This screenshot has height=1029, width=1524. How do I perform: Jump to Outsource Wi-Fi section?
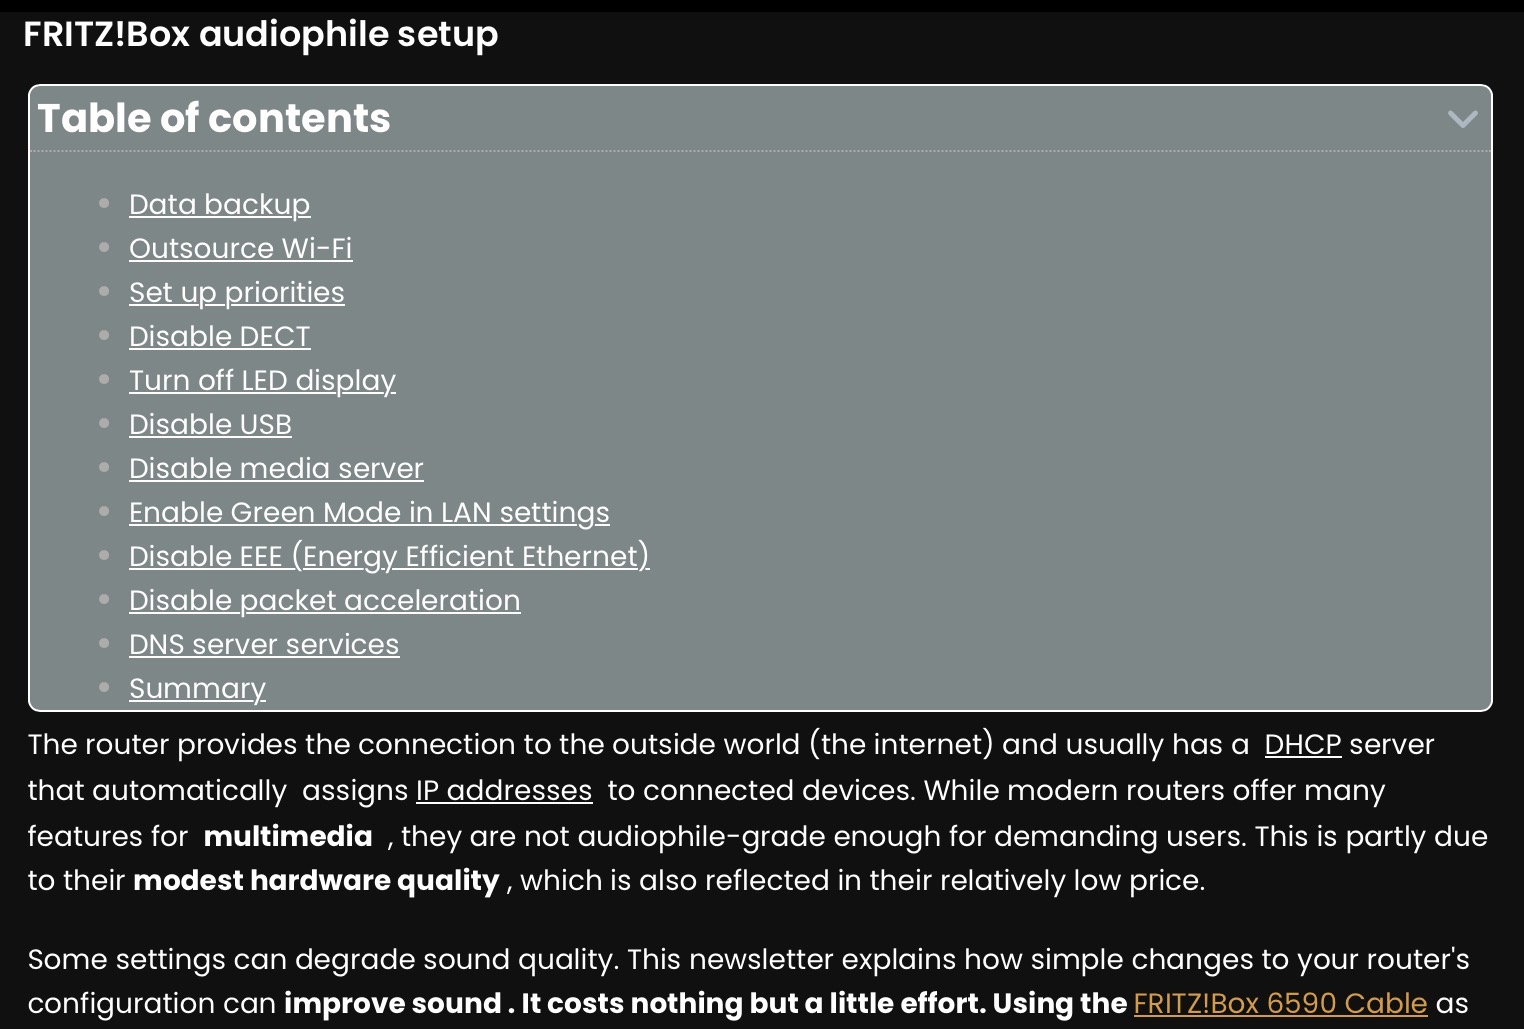coord(240,248)
